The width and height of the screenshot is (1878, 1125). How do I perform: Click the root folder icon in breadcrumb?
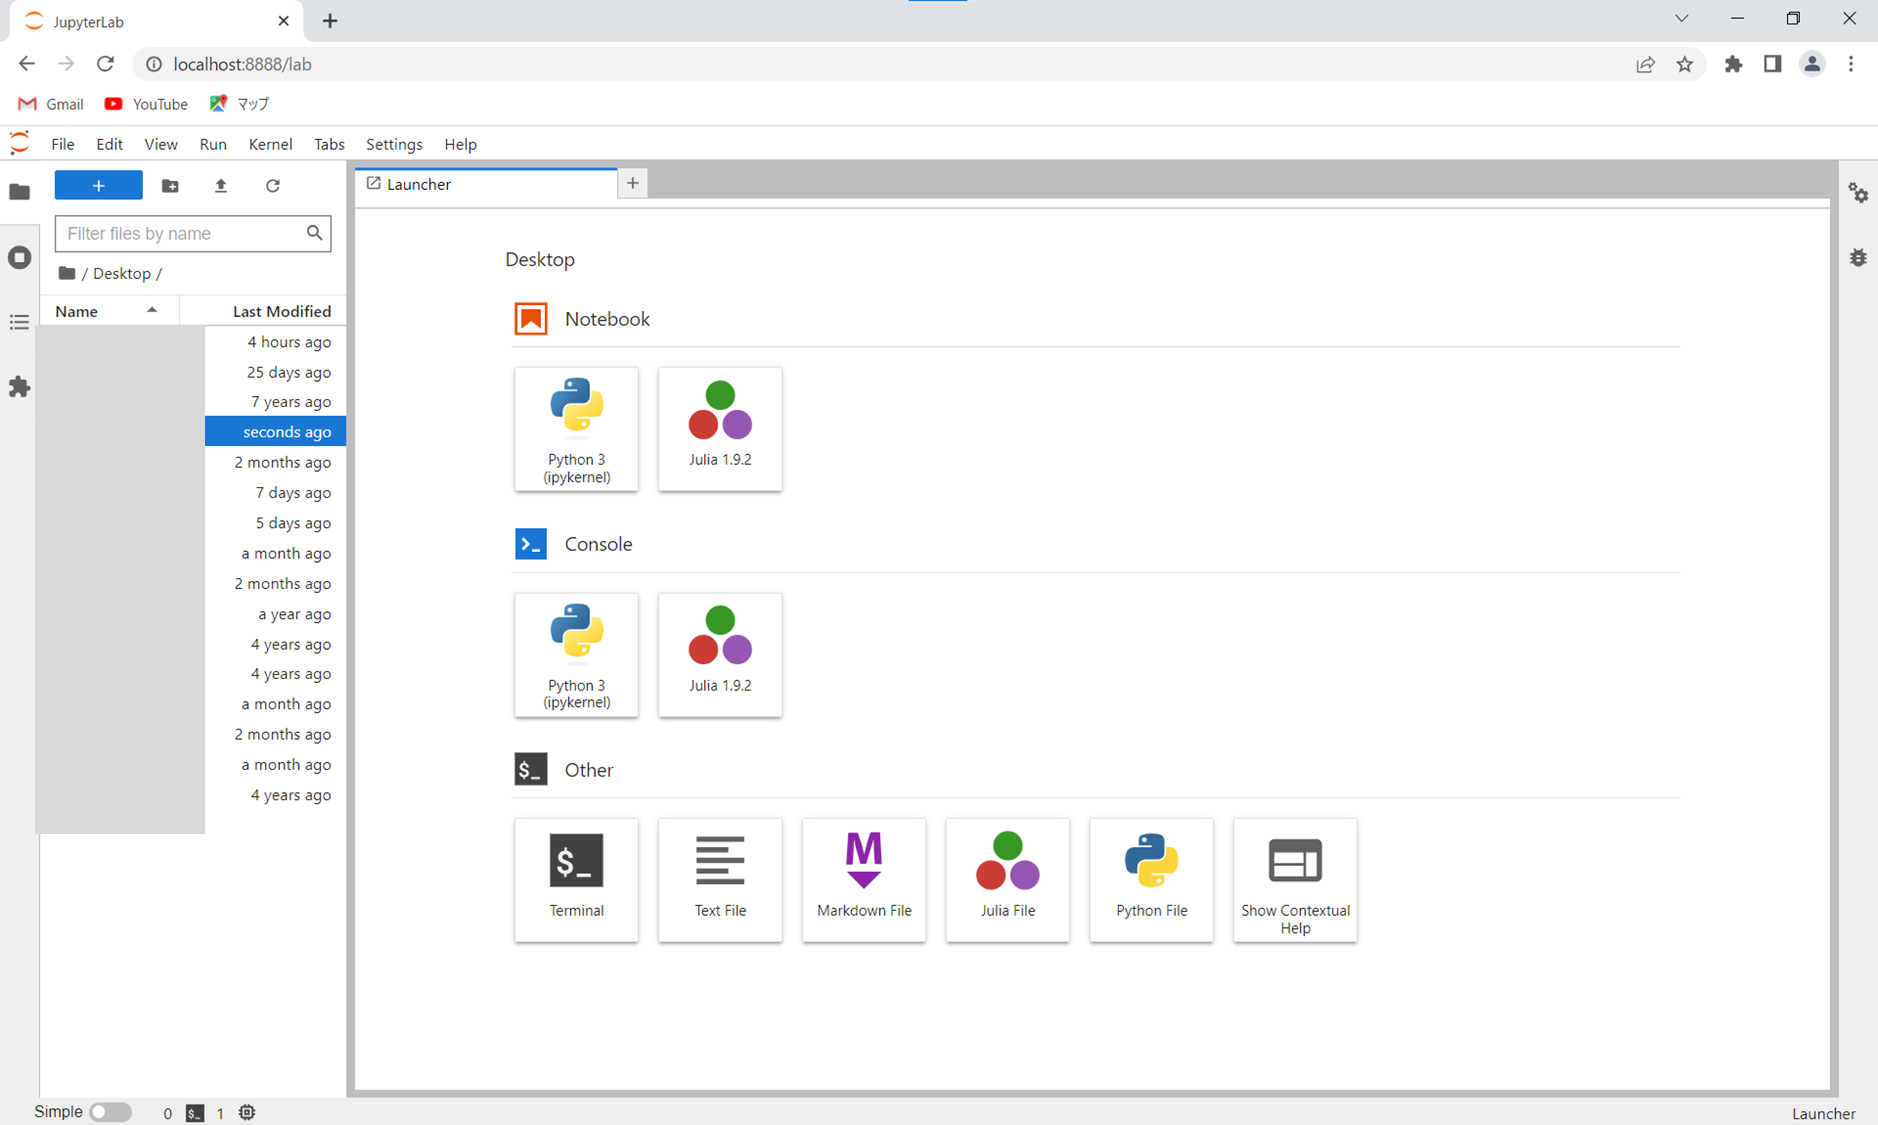pos(67,273)
